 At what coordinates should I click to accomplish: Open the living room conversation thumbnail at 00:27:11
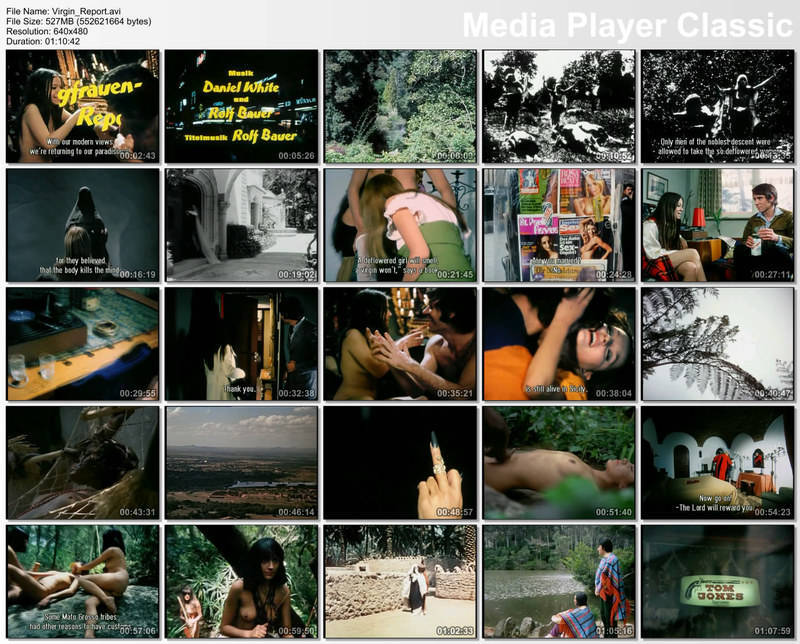(718, 225)
